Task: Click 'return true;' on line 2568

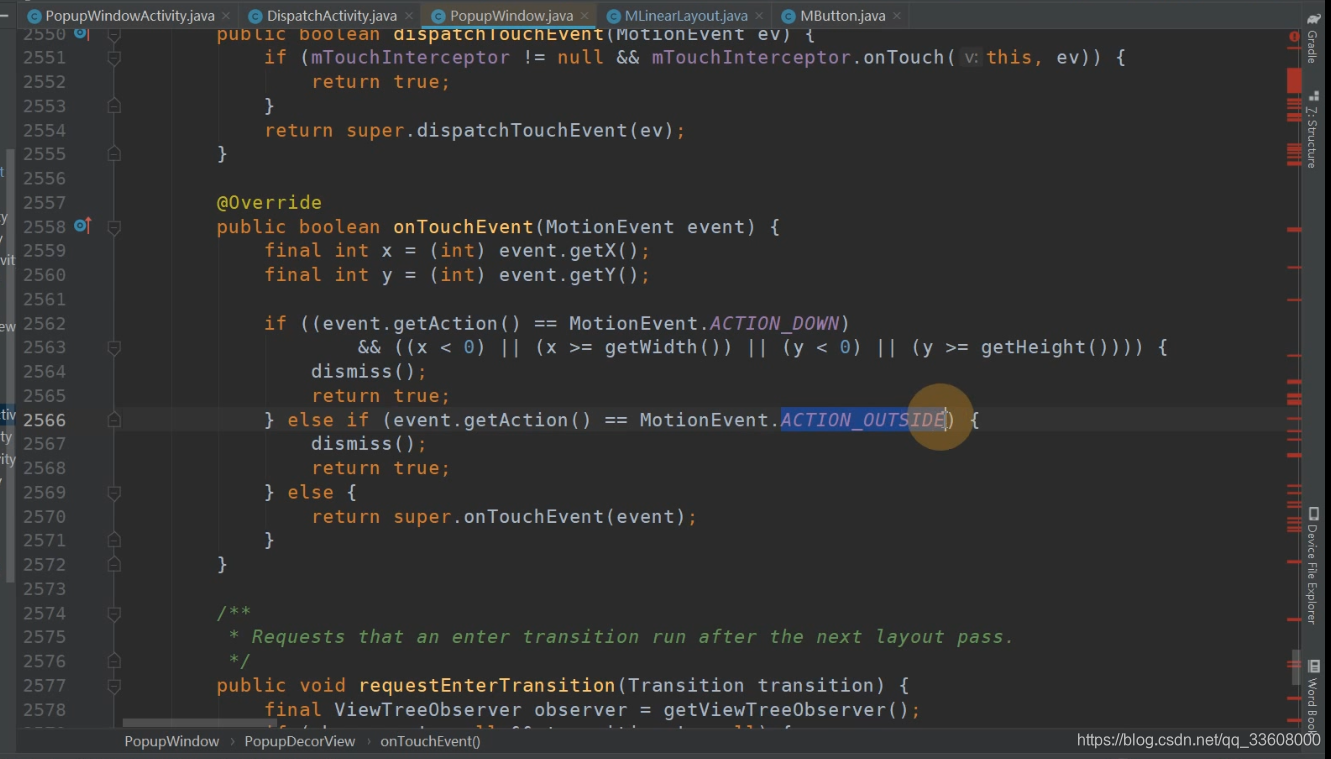Action: 381,468
